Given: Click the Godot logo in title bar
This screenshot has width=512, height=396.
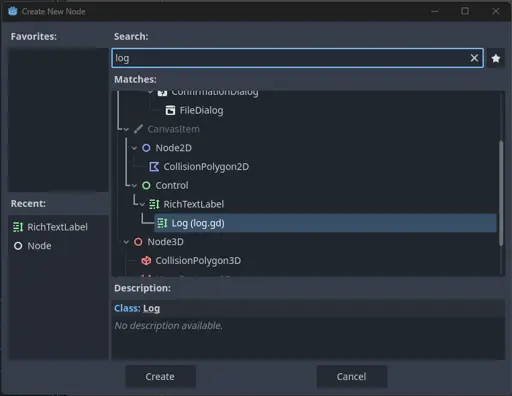Looking at the screenshot, I should [13, 11].
